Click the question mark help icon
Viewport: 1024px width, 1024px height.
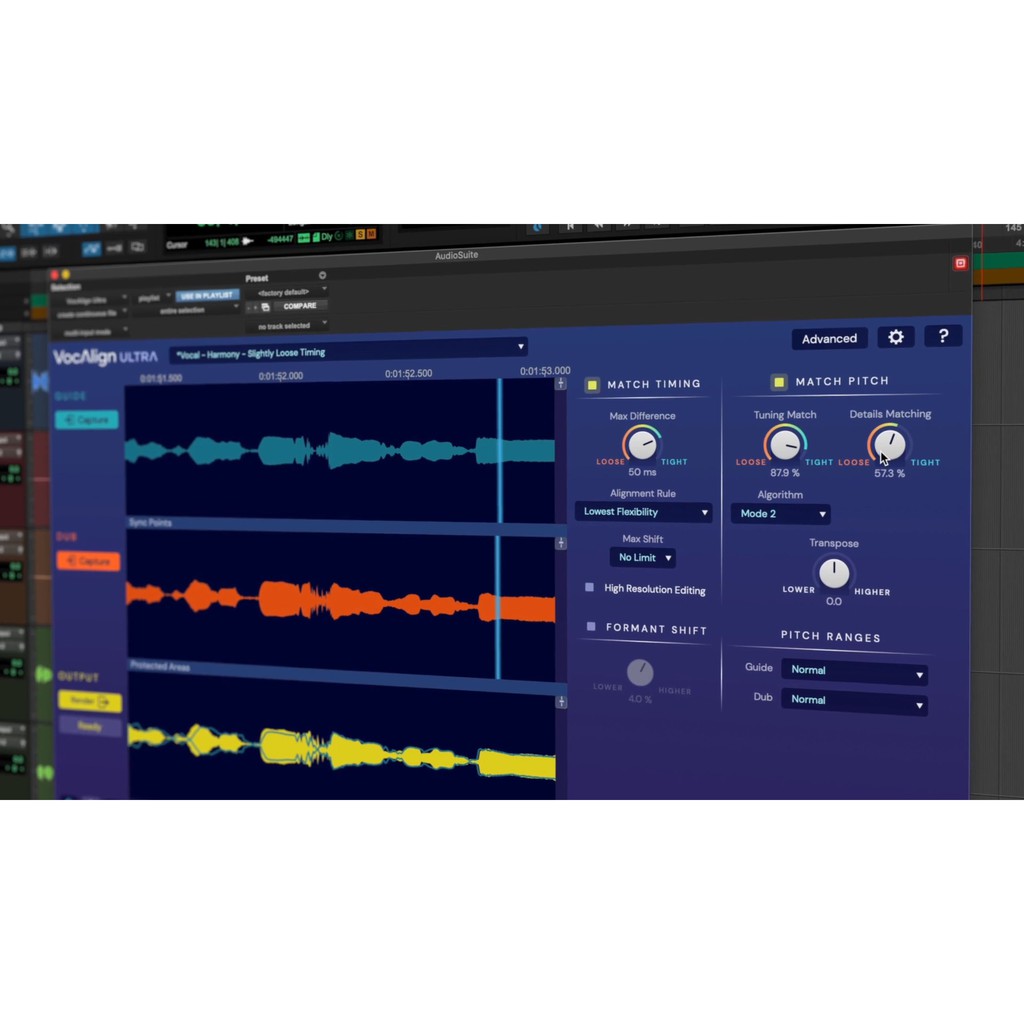pos(943,336)
